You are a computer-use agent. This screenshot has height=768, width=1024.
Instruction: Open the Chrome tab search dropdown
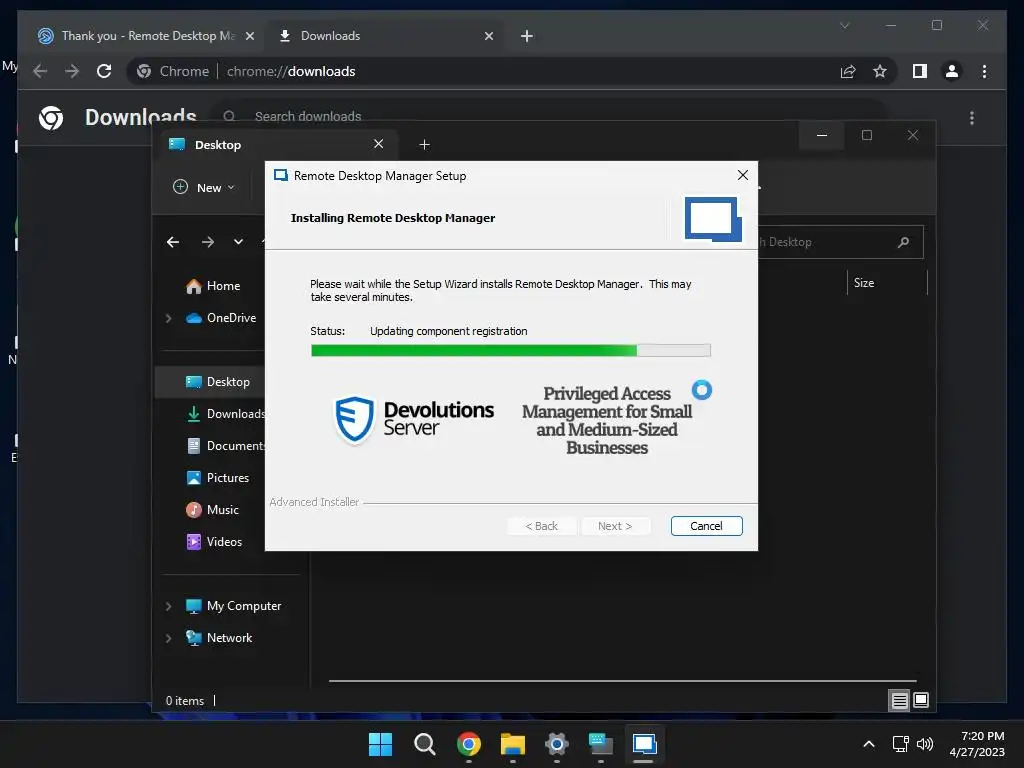coord(844,25)
